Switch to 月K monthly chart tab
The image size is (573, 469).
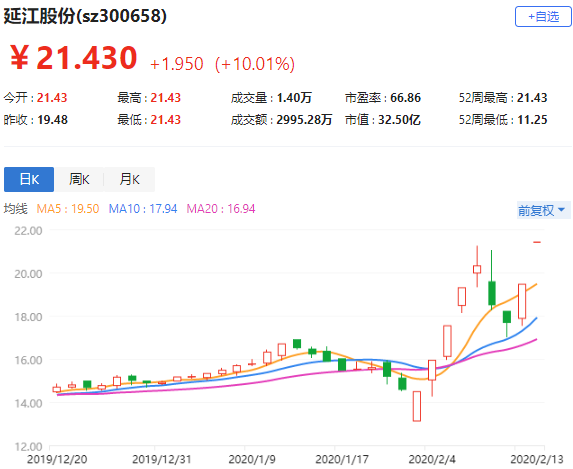coord(129,179)
